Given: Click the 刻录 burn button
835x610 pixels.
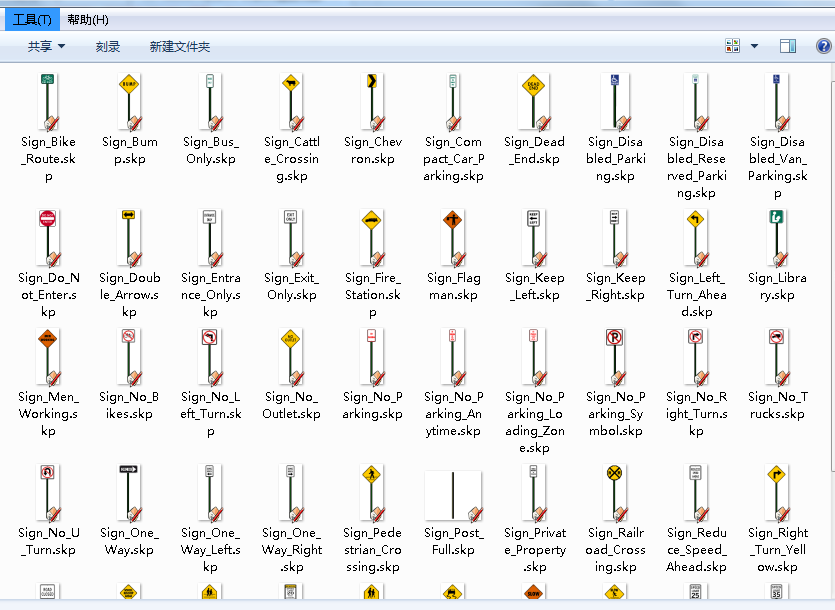Looking at the screenshot, I should (x=108, y=47).
